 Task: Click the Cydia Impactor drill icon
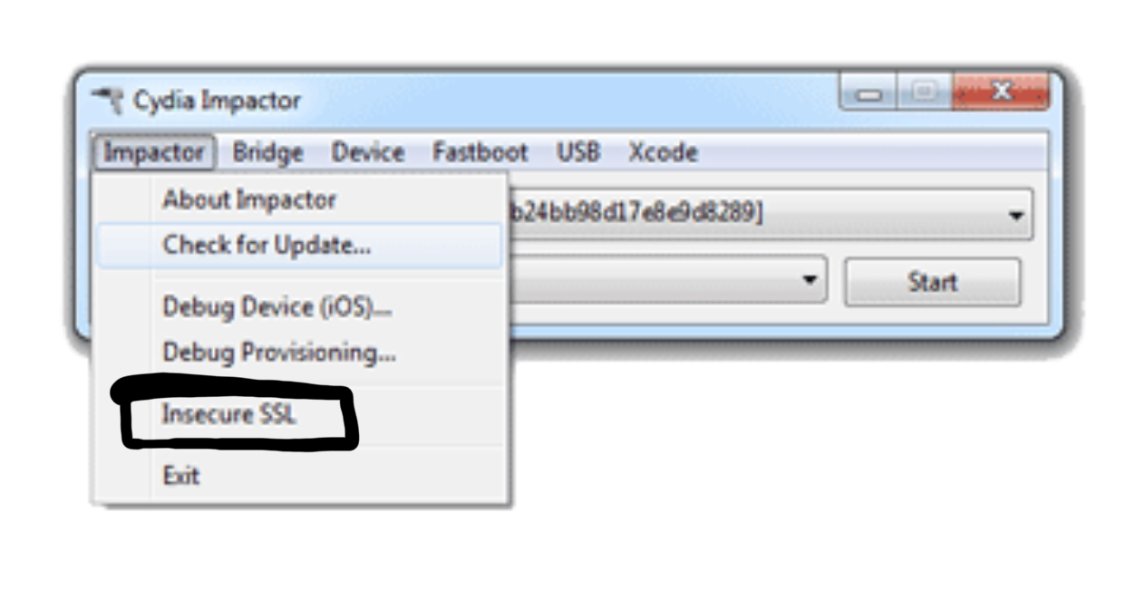(108, 100)
